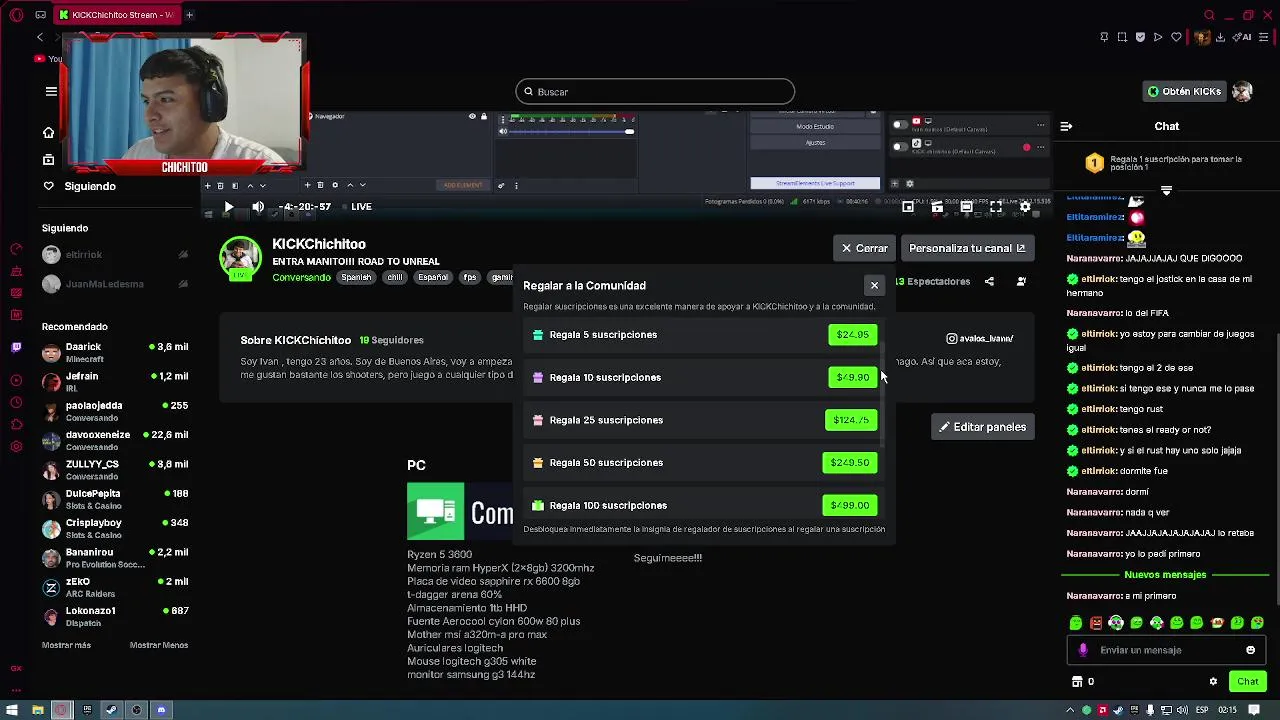Click icon right of the share icon
Screen dimensions: 1280x720
coord(1021,282)
